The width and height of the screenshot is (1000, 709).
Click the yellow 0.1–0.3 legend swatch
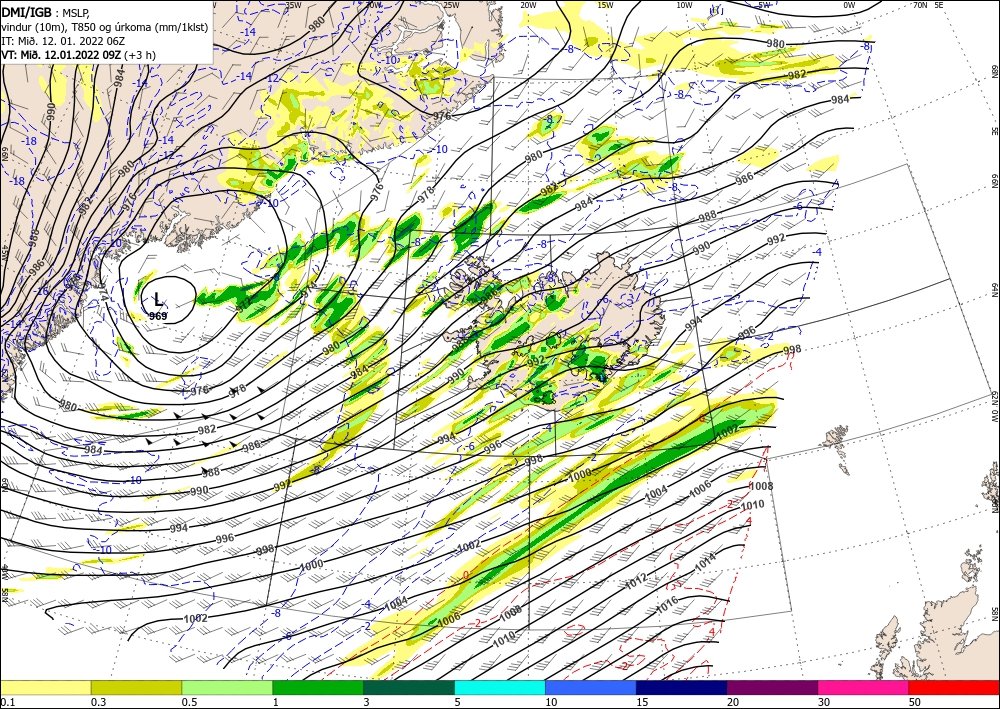45,687
